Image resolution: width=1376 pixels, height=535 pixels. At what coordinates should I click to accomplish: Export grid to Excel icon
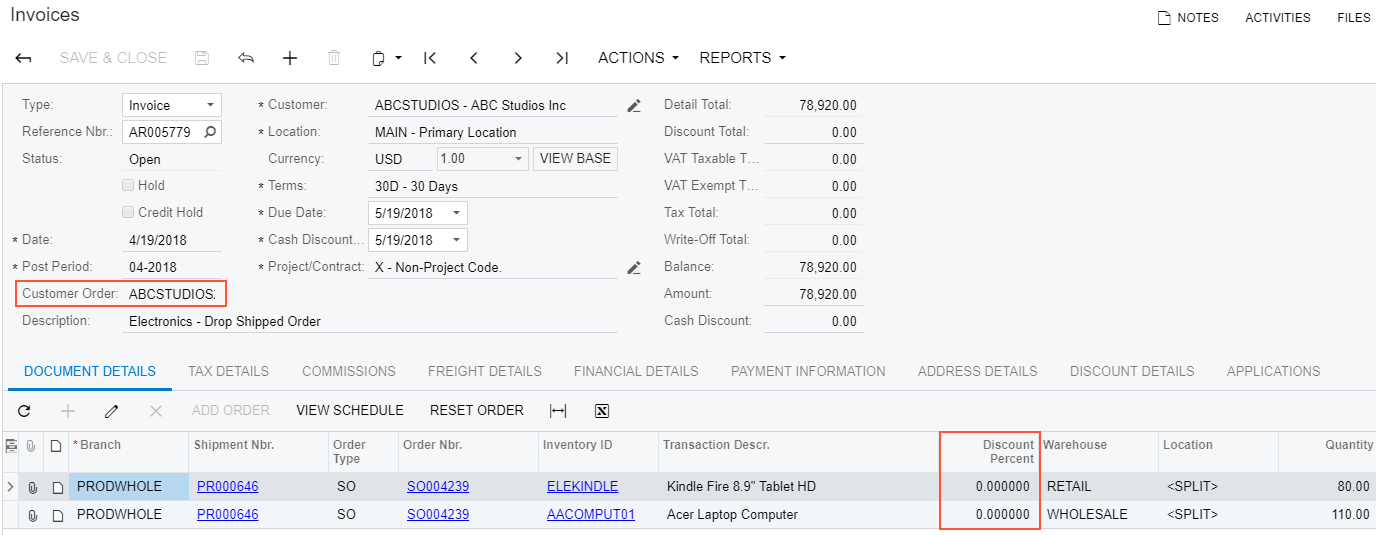(602, 410)
